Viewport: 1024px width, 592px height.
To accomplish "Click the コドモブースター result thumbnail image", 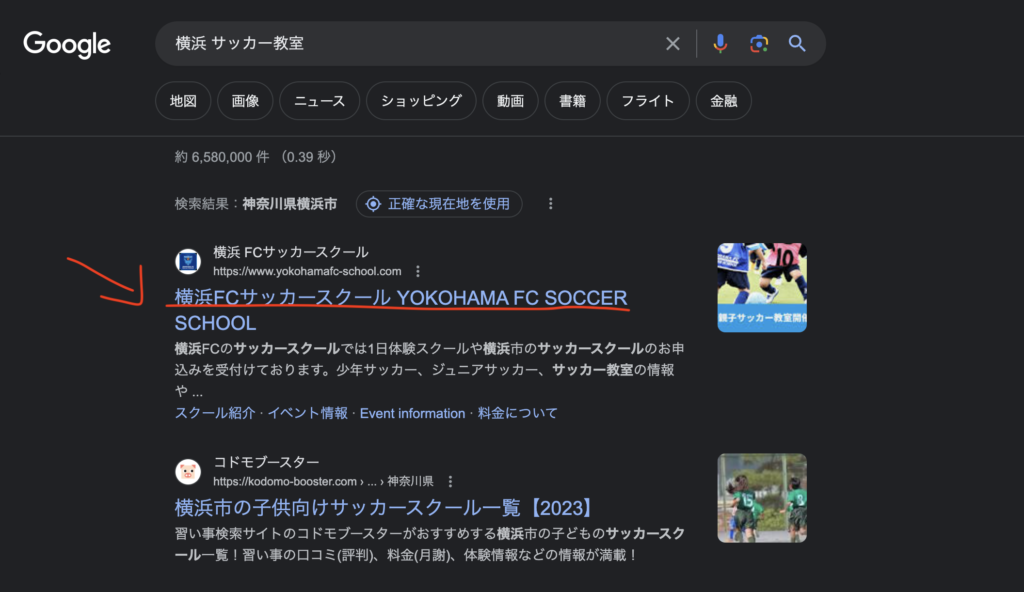I will (x=762, y=498).
